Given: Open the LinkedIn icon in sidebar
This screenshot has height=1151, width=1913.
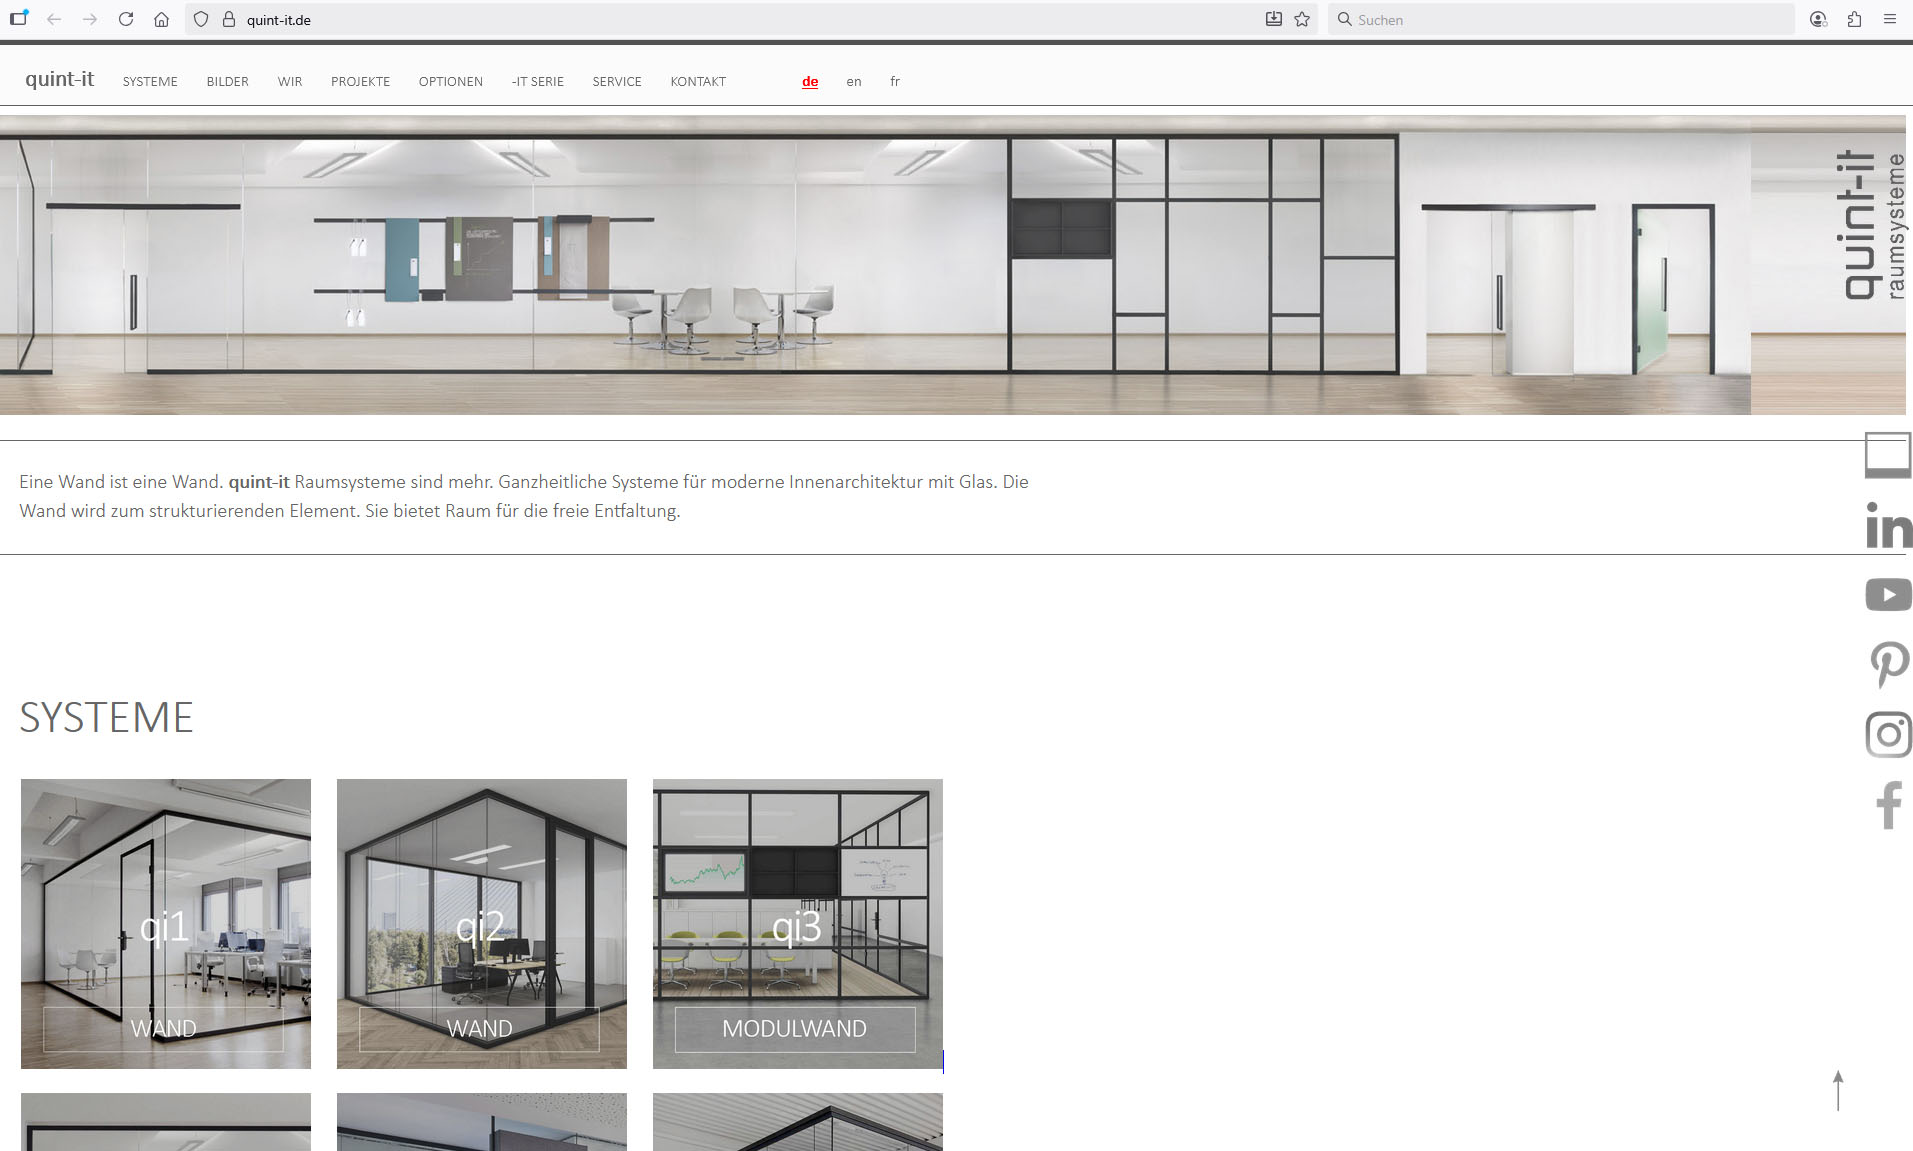Looking at the screenshot, I should point(1888,526).
